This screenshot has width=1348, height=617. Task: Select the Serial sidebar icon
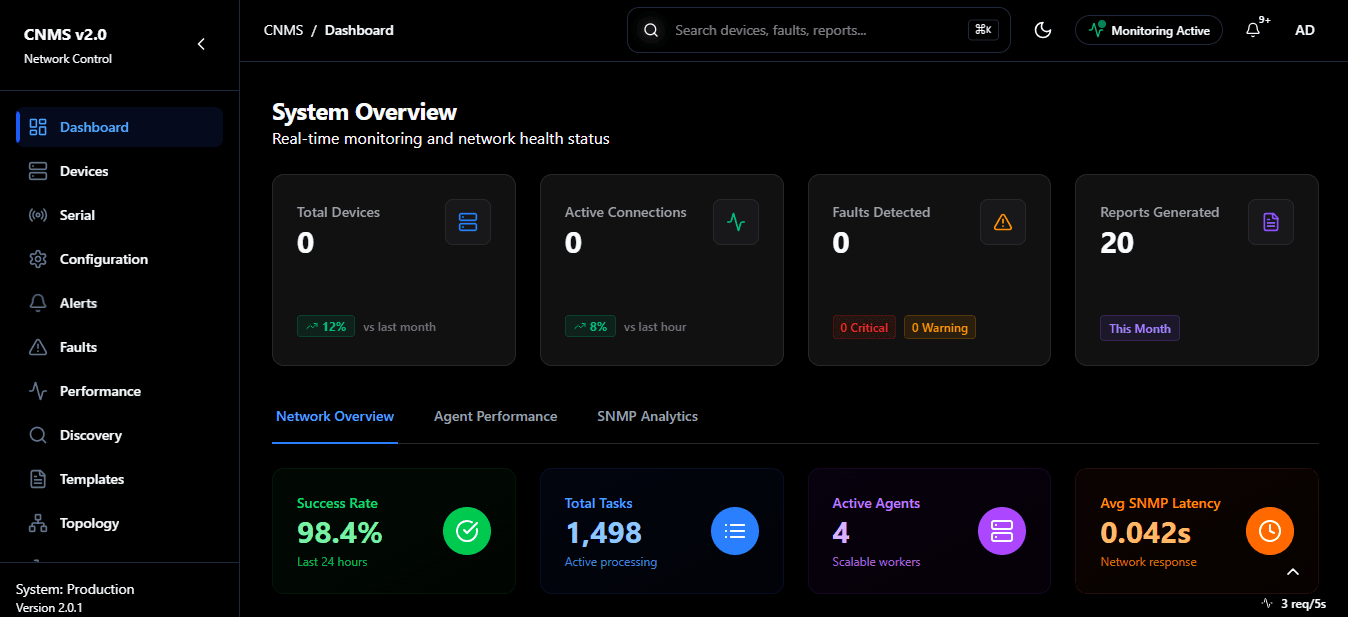[37, 214]
